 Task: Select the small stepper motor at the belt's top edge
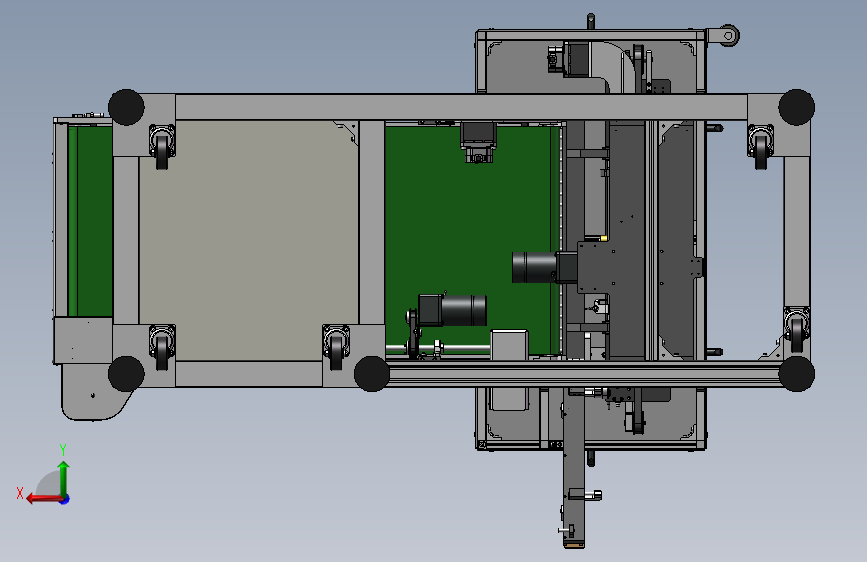[x=478, y=142]
